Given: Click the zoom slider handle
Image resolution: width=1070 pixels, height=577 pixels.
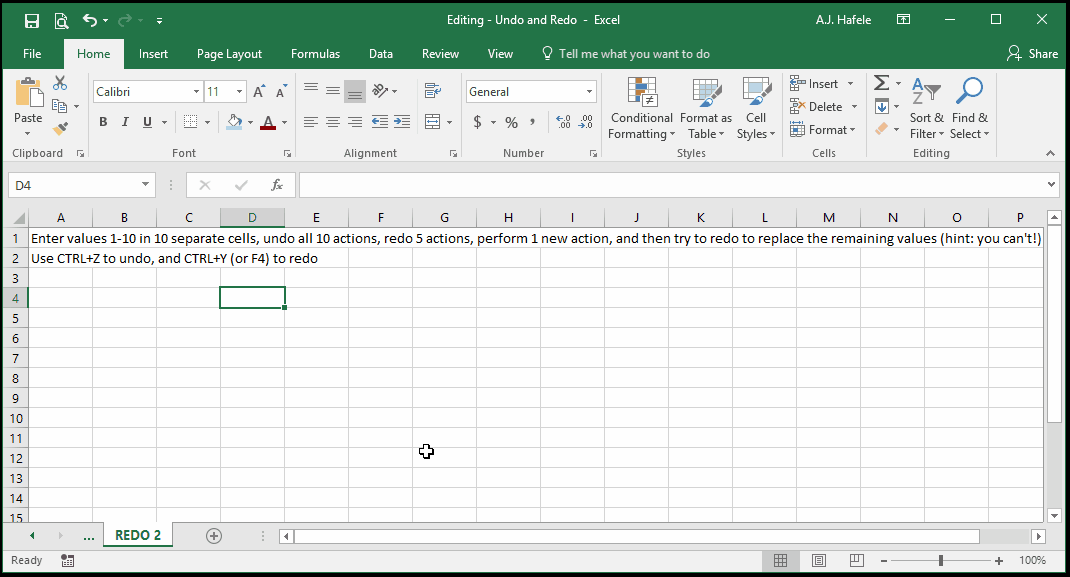Looking at the screenshot, I should [941, 561].
